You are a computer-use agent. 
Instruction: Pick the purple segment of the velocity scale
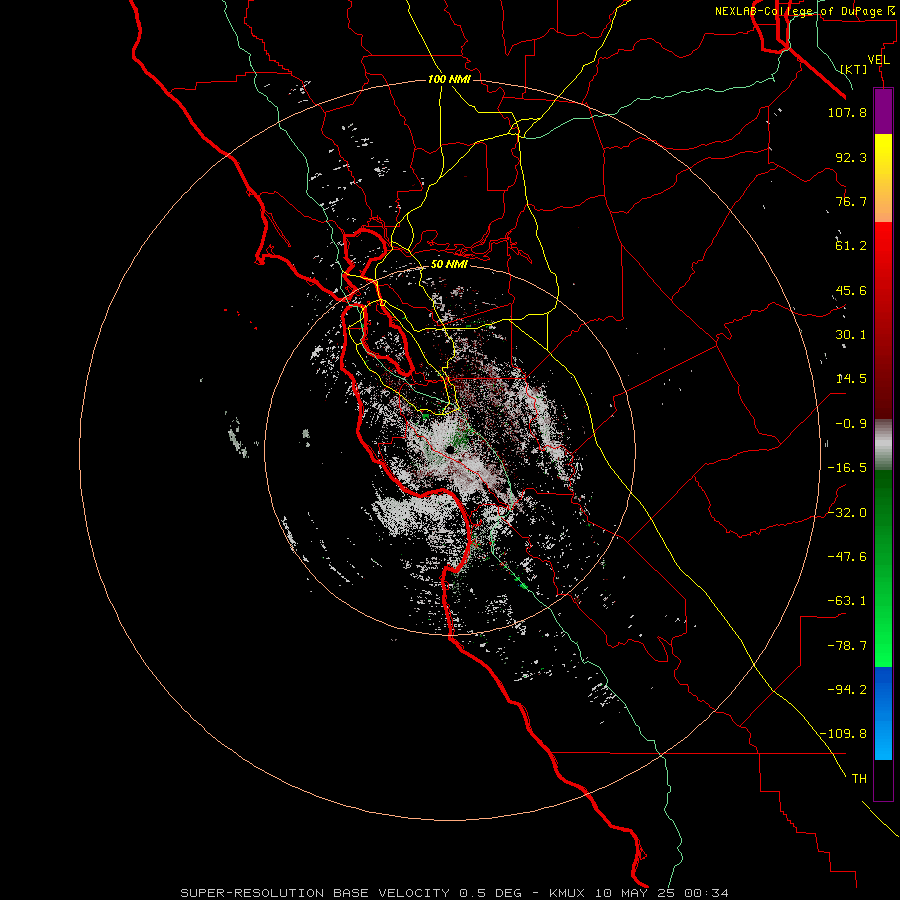[883, 112]
